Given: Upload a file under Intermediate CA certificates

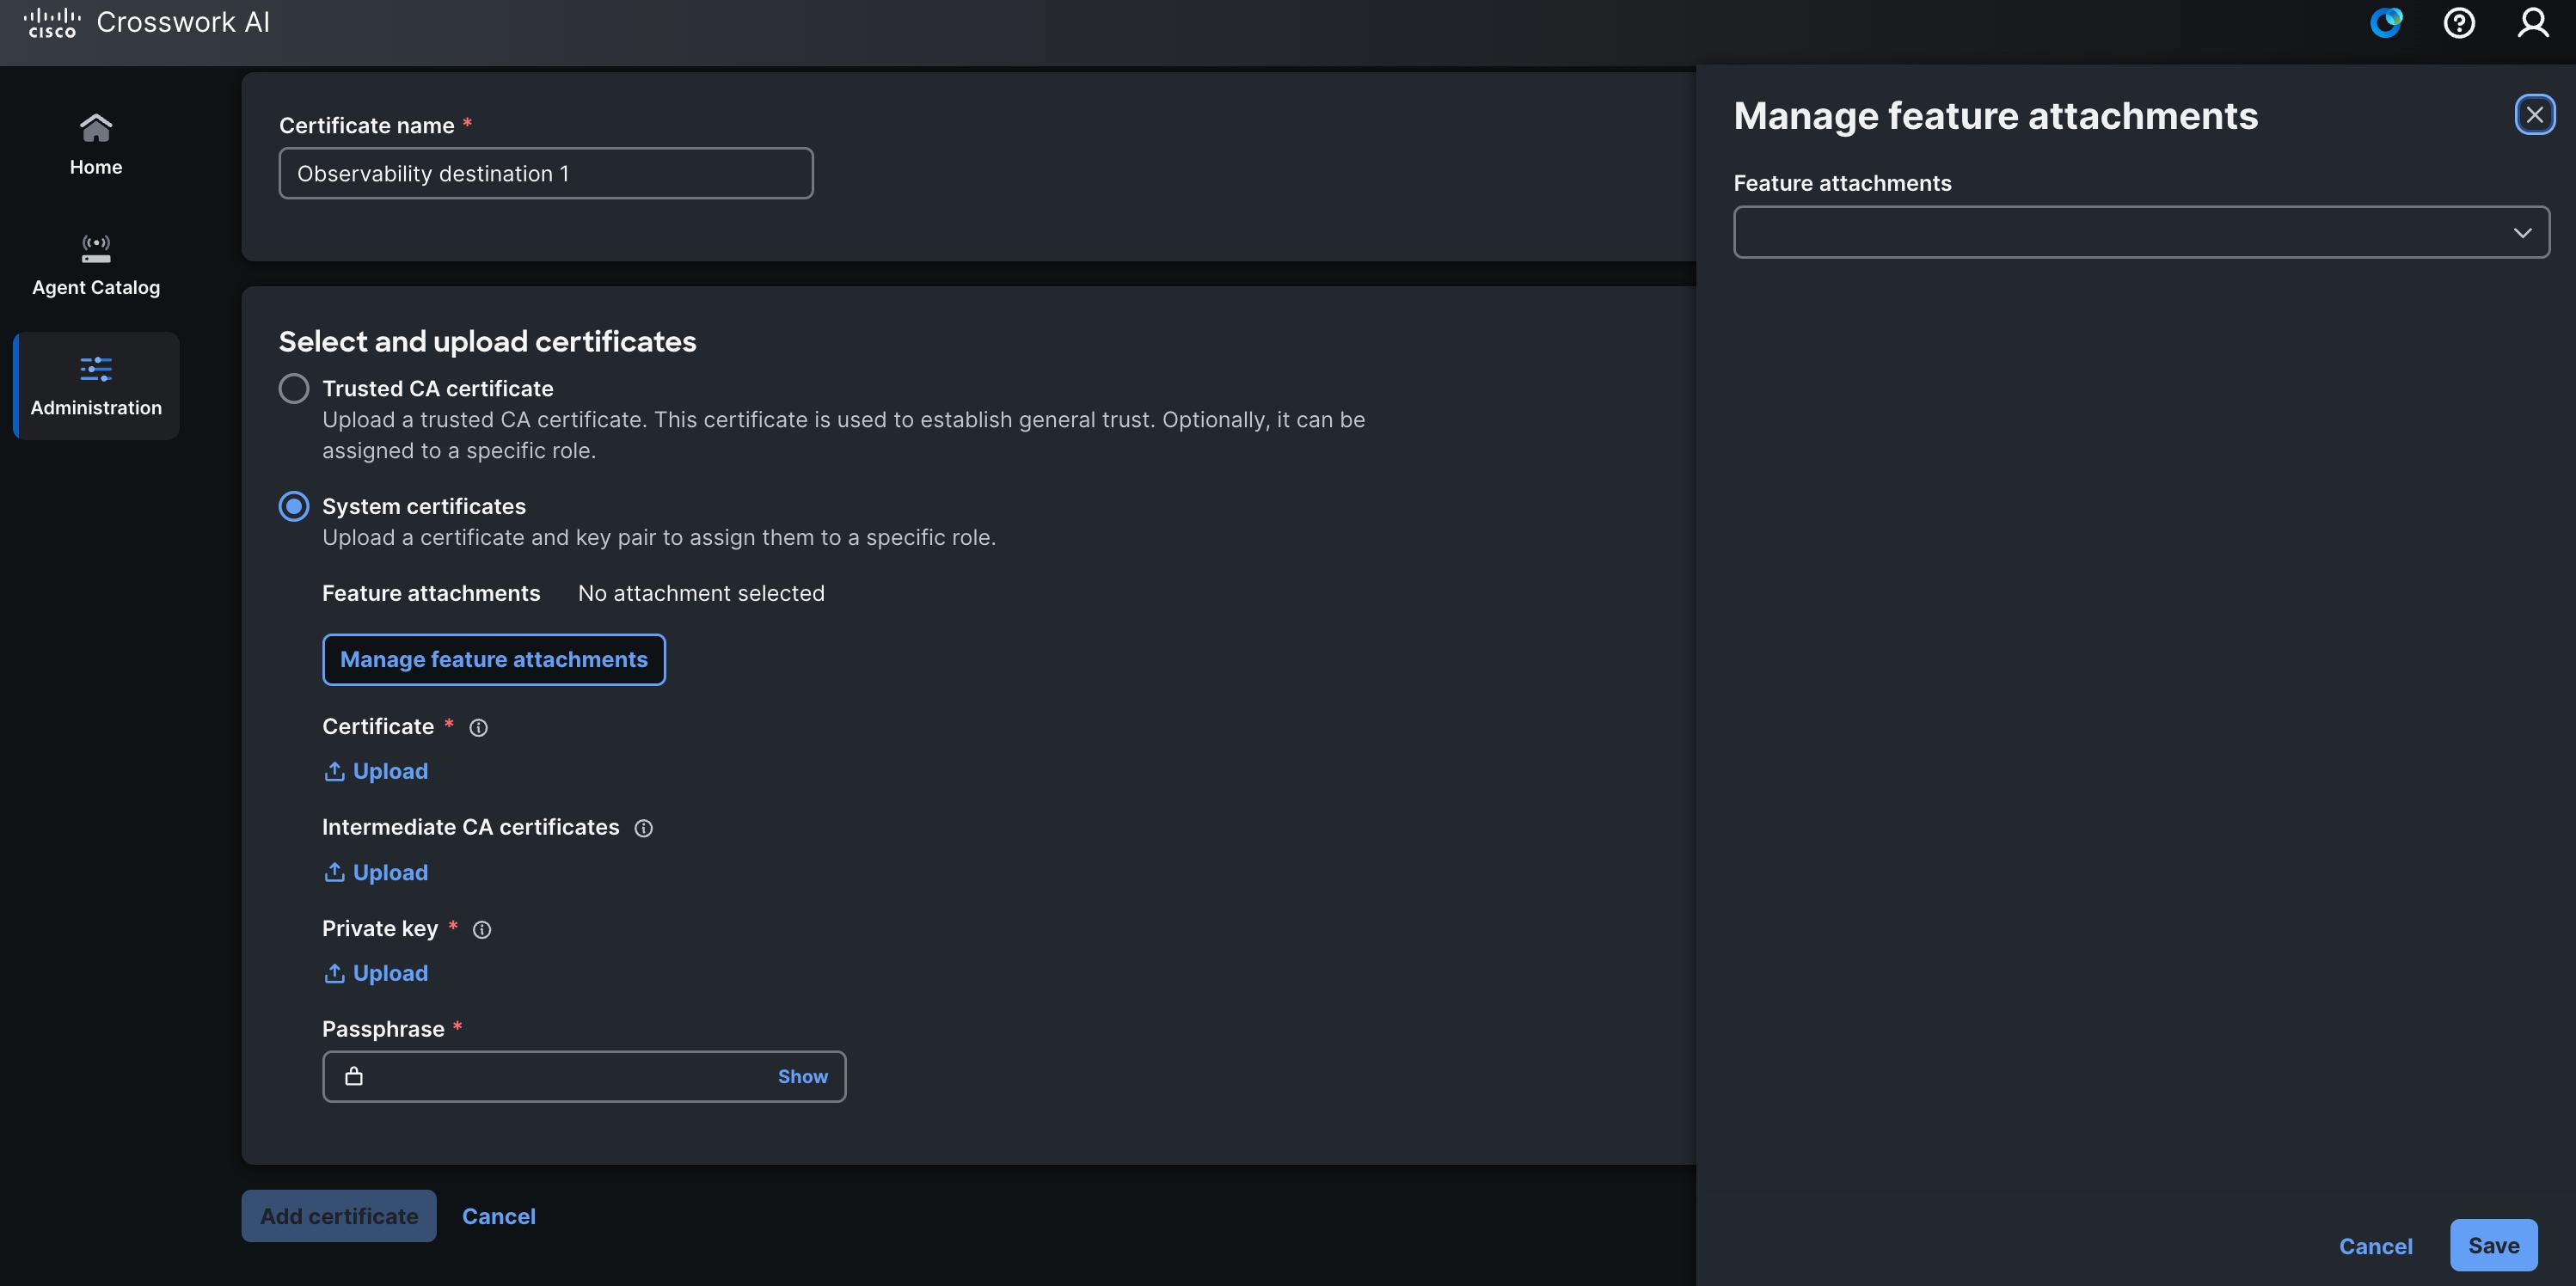Looking at the screenshot, I should [x=376, y=872].
